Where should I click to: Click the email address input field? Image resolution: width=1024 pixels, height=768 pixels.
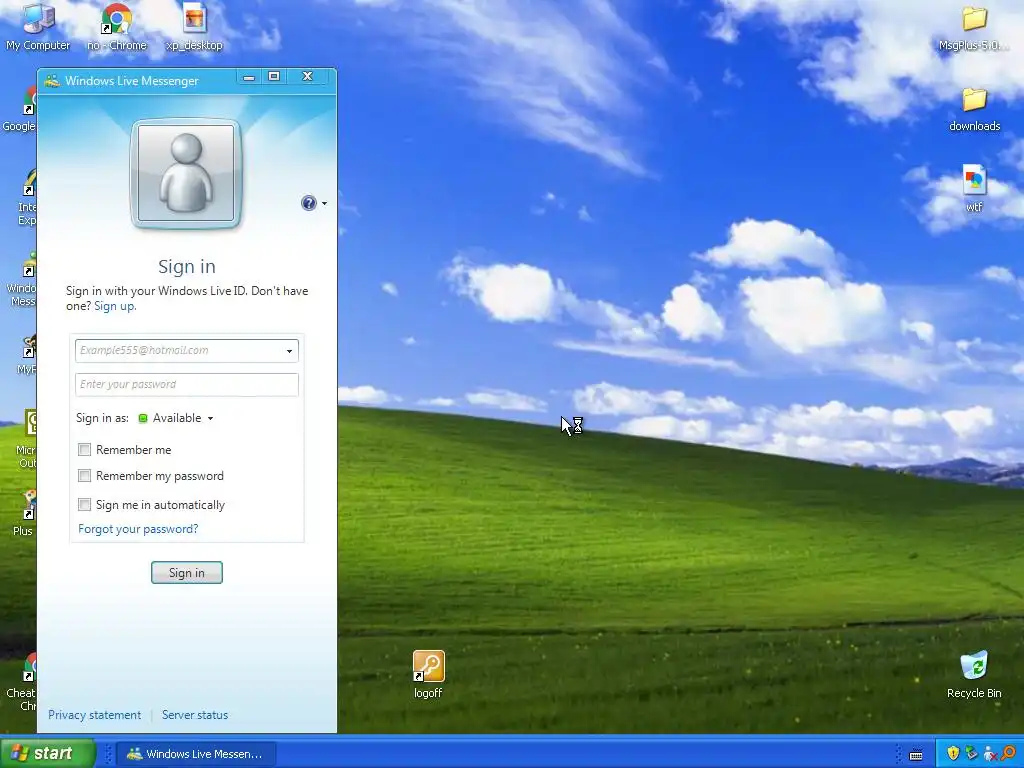click(x=187, y=351)
